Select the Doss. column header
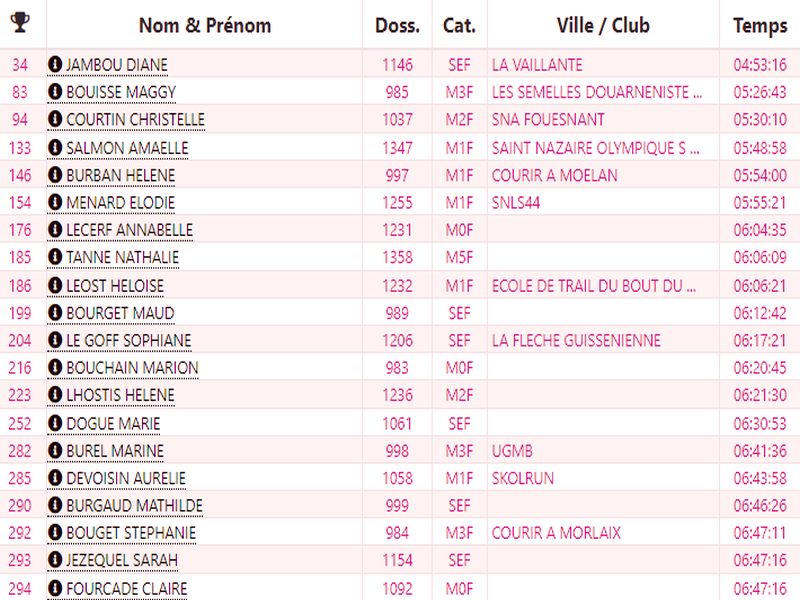 point(397,25)
